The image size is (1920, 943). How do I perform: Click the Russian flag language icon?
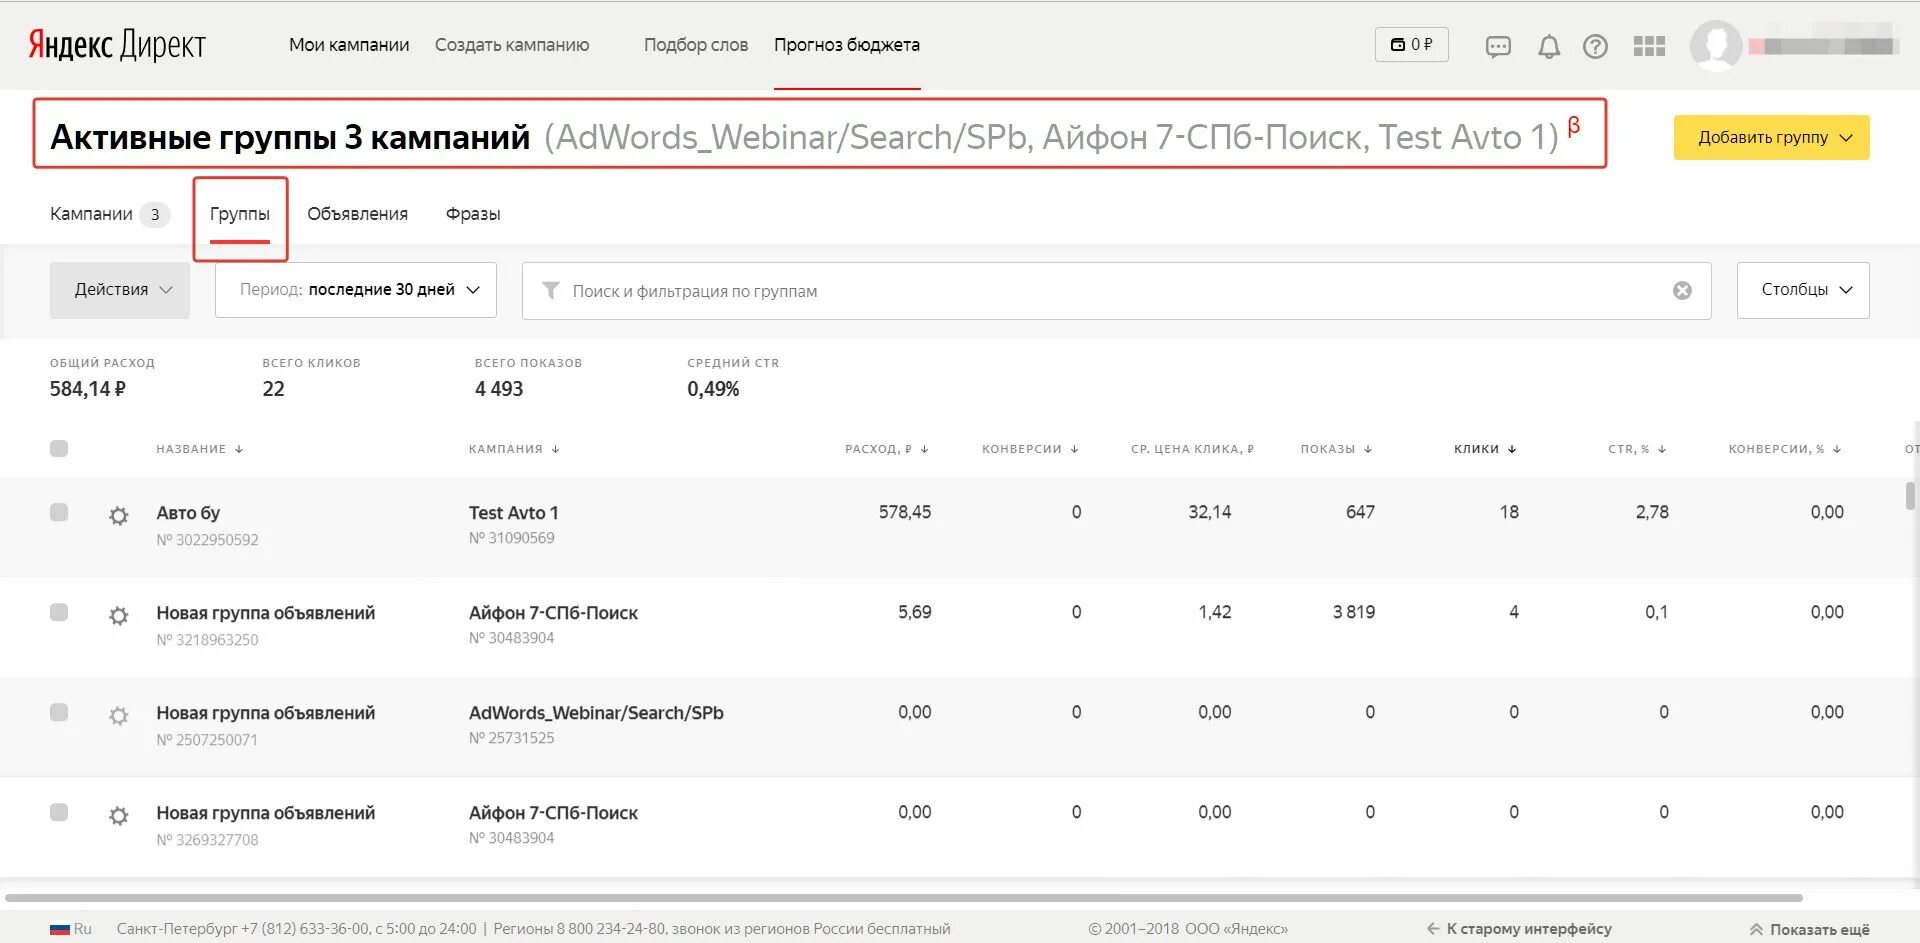pos(60,929)
